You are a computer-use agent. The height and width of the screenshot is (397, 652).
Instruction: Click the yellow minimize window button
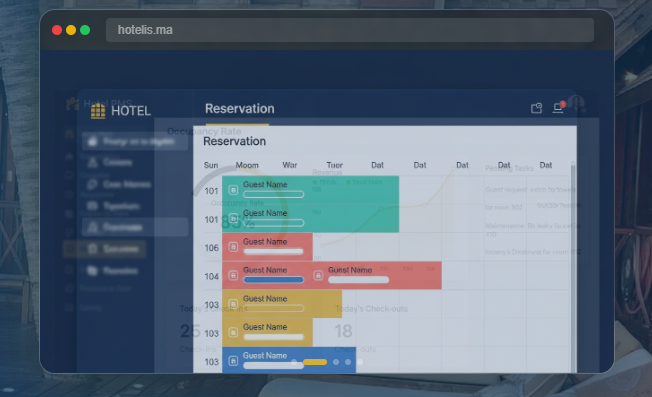[71, 30]
